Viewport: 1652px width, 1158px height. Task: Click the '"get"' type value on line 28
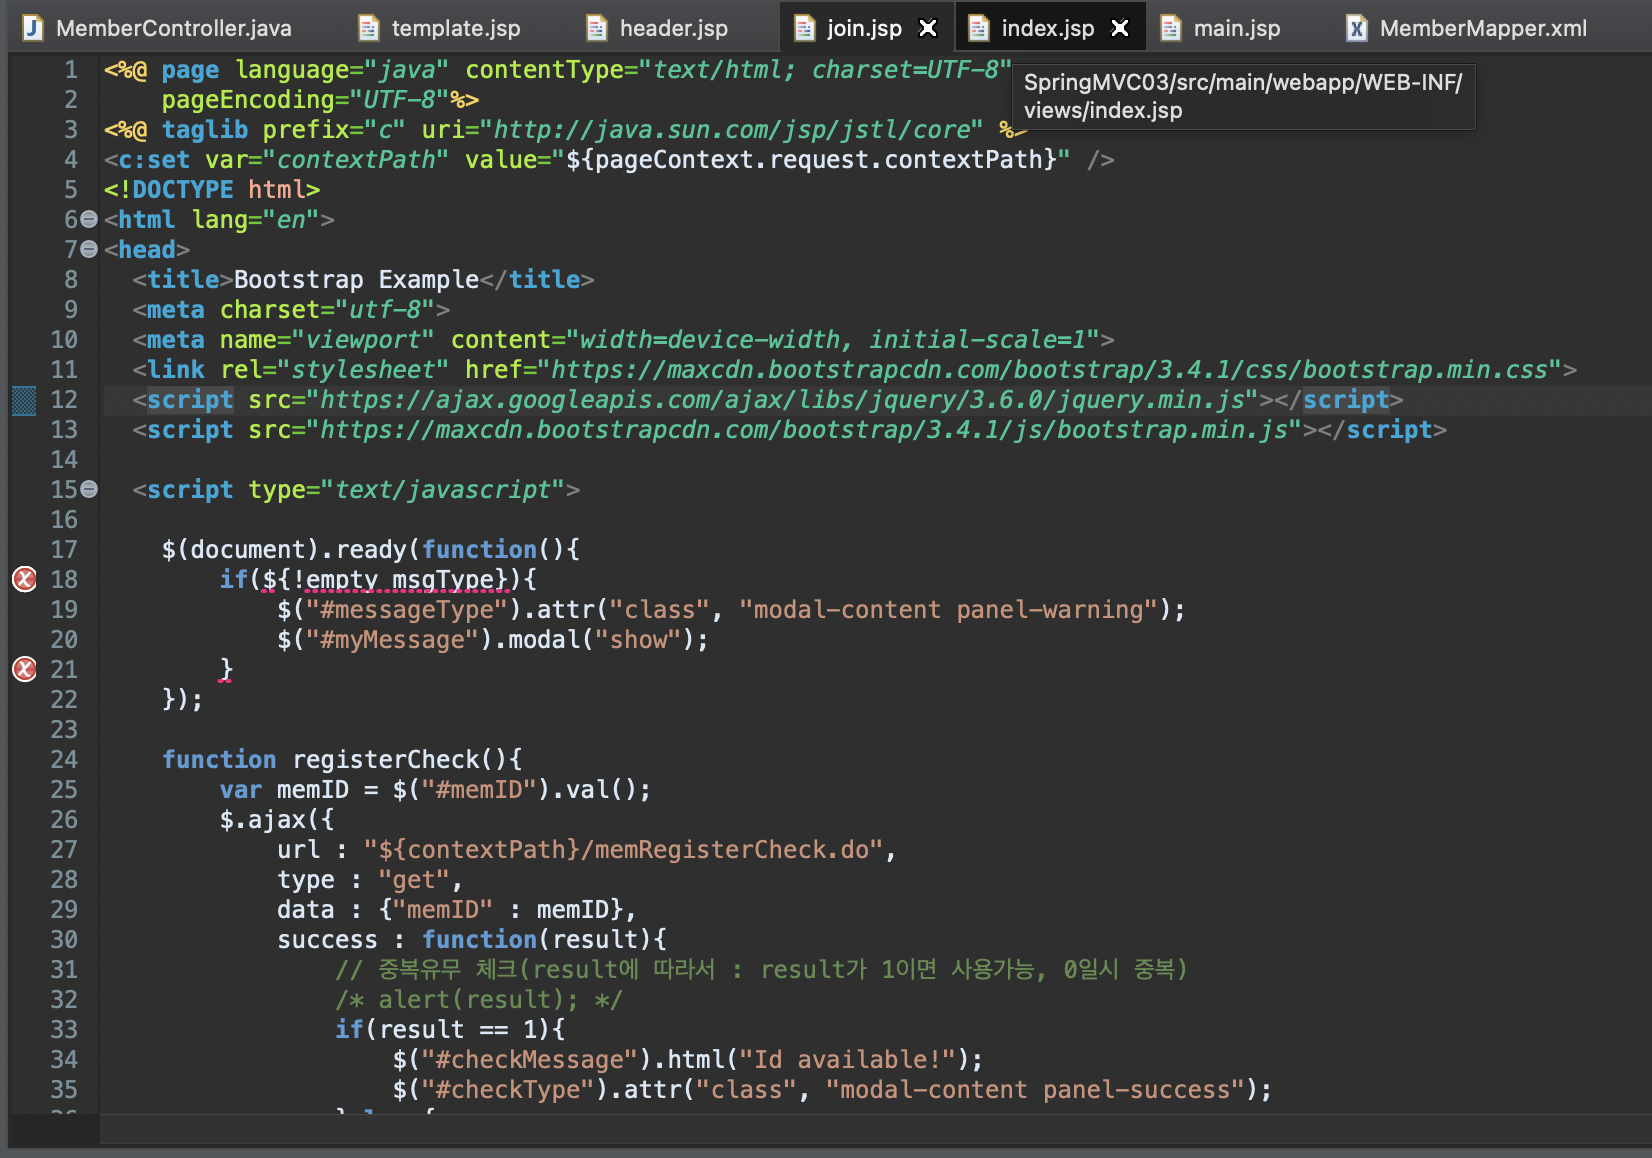coord(414,880)
